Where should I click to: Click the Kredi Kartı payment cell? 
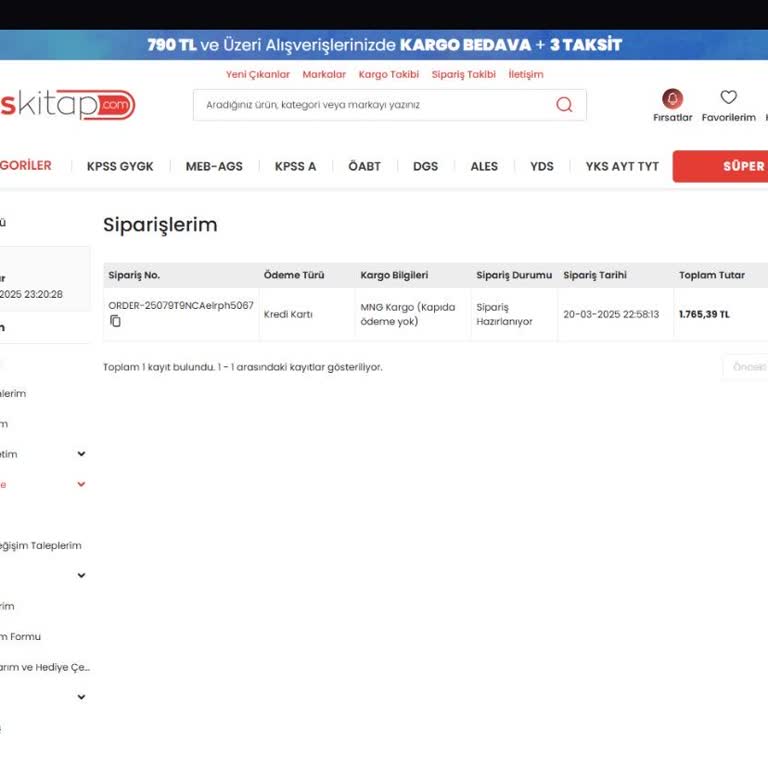point(288,314)
